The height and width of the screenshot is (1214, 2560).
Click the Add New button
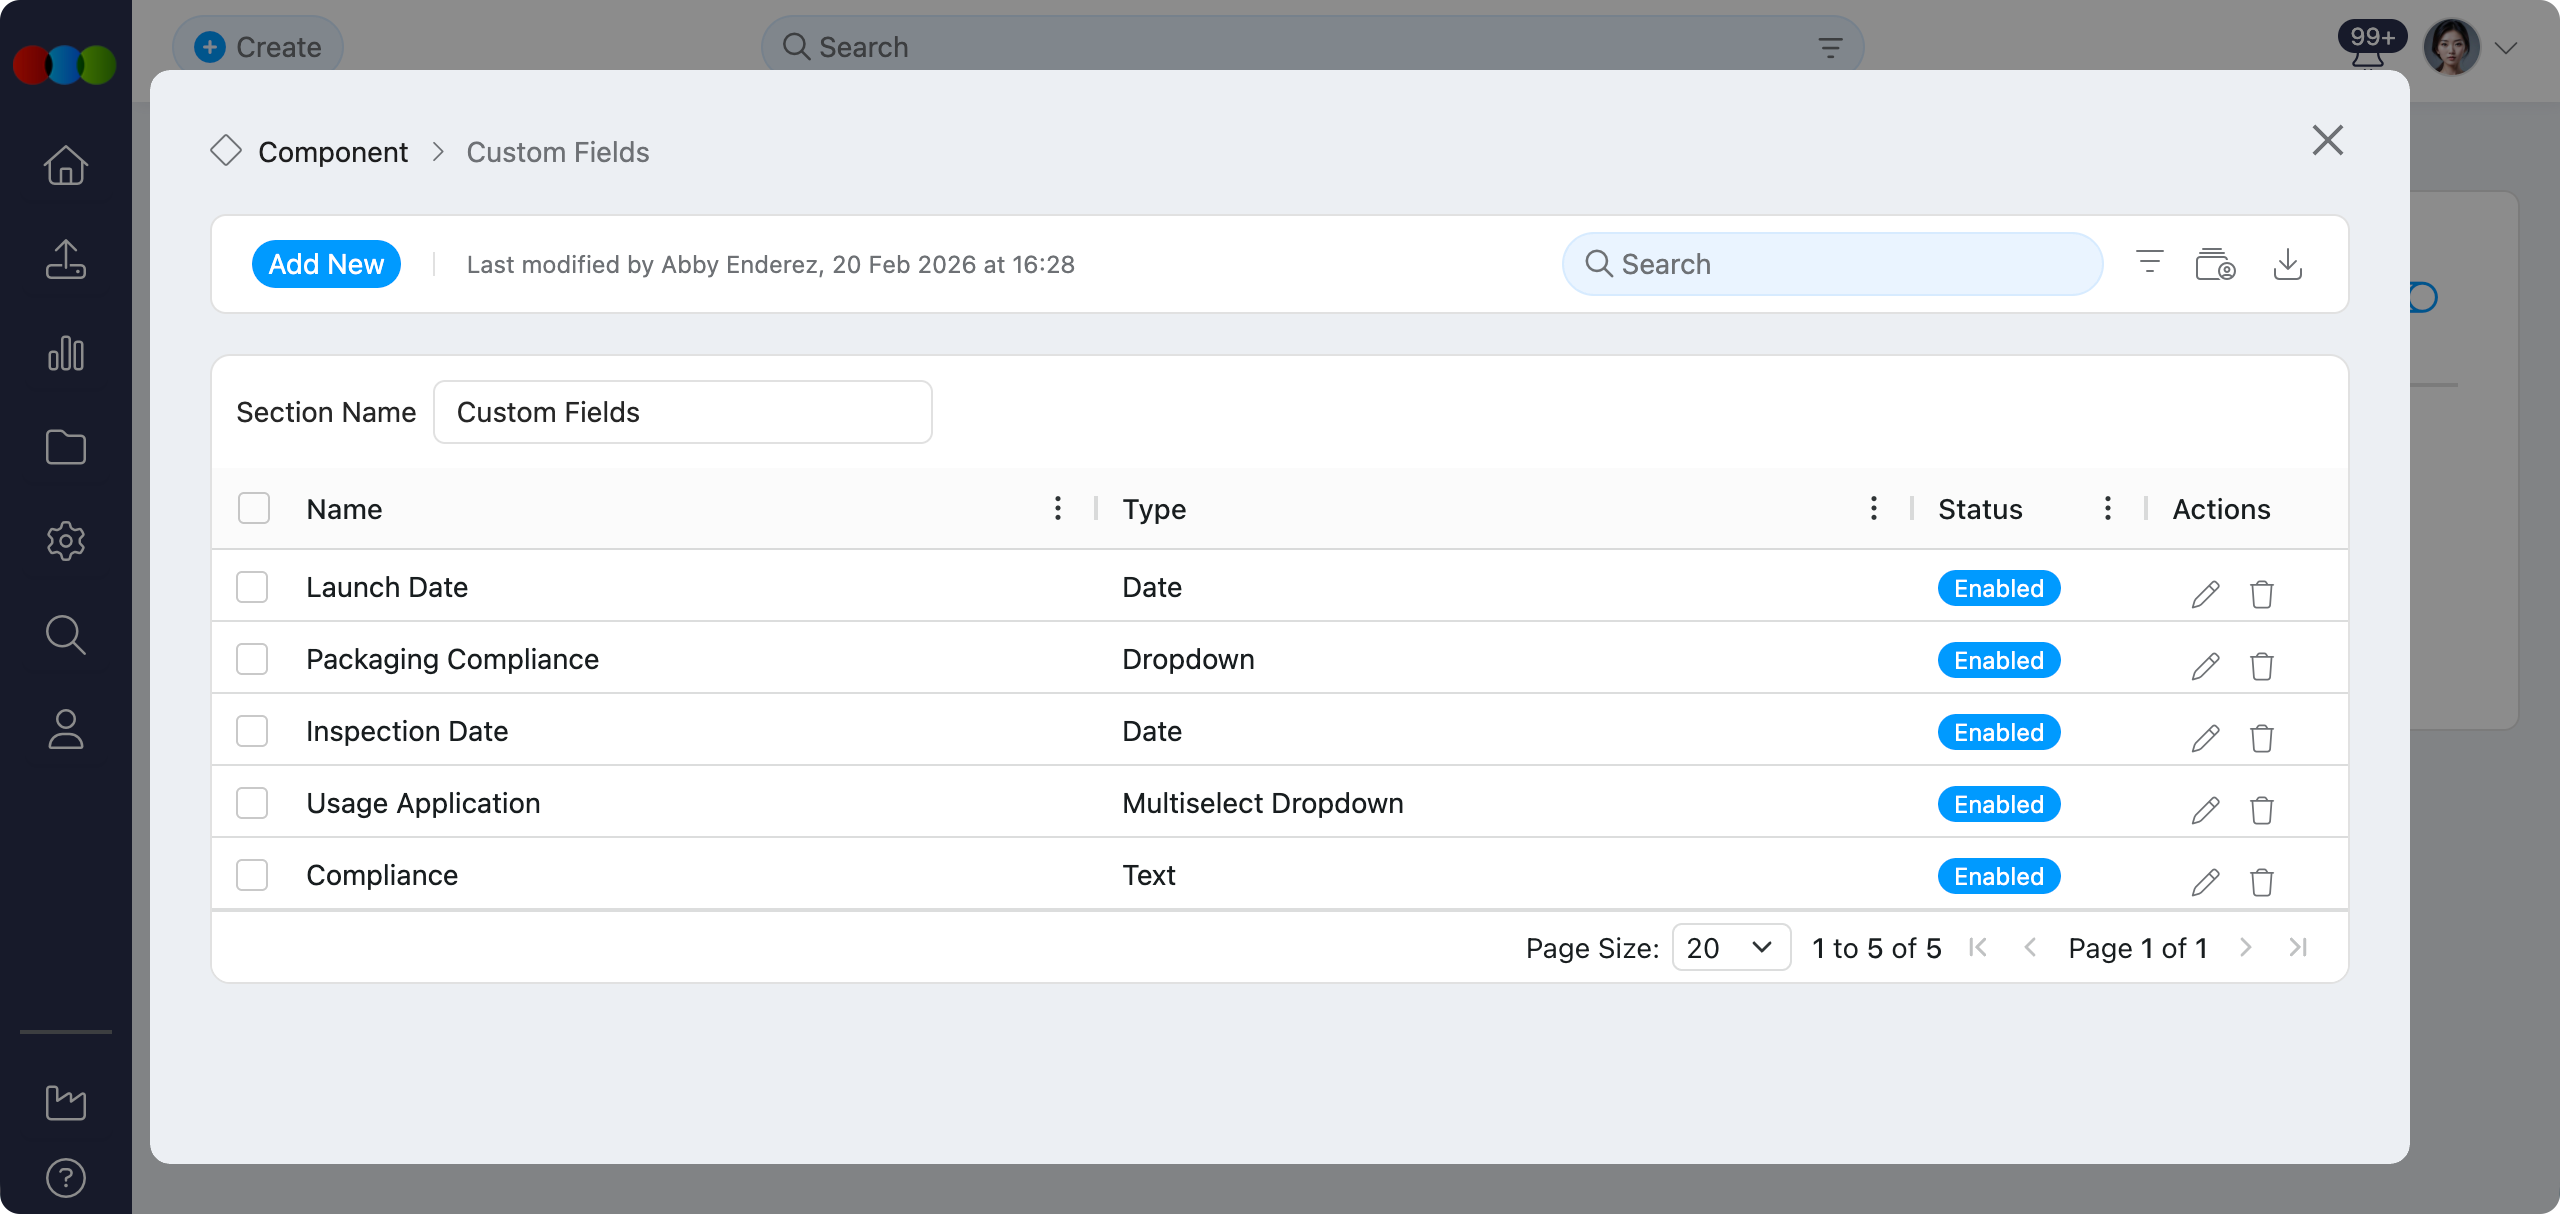[x=326, y=263]
